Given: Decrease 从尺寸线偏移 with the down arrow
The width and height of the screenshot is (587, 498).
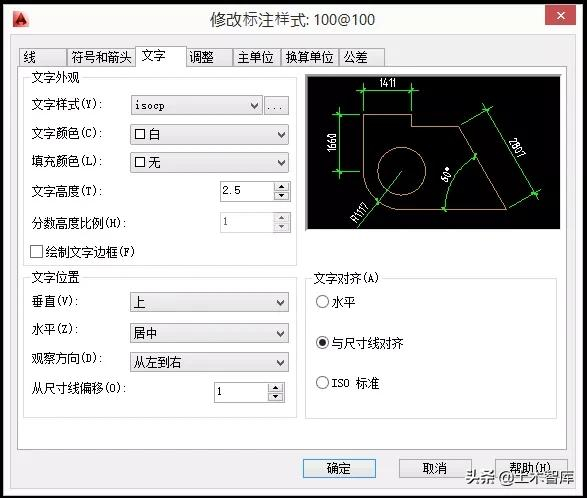Looking at the screenshot, I should 276,397.
